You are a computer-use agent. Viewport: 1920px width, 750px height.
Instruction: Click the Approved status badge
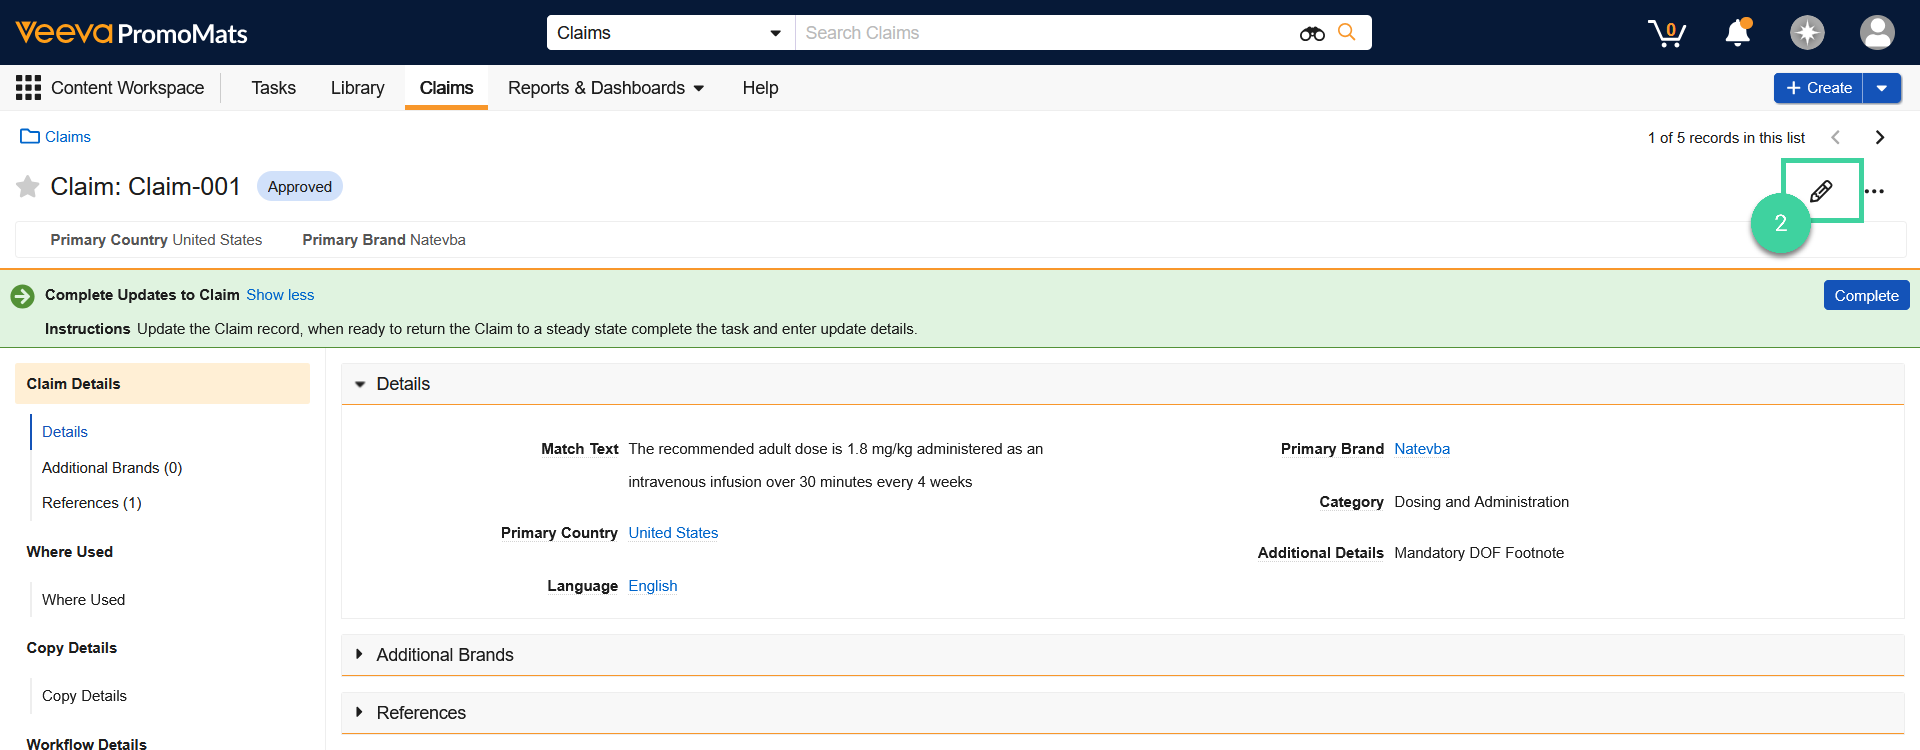point(300,187)
